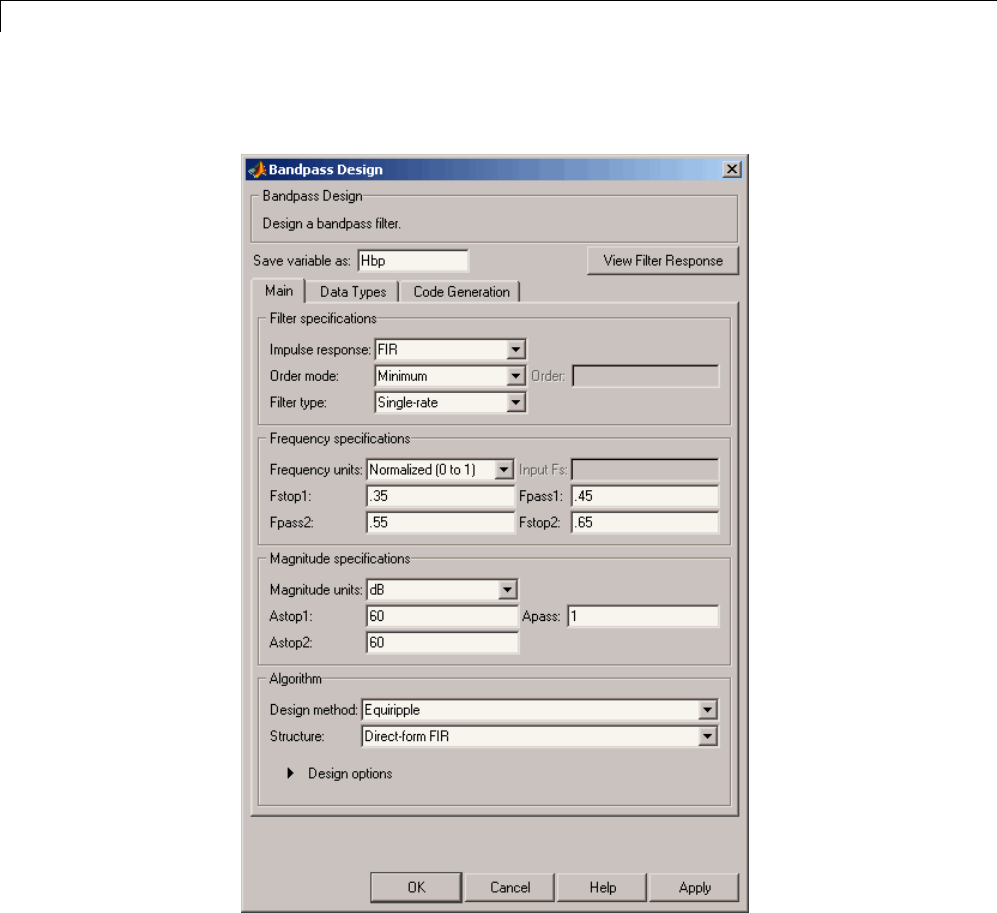
Task: Open the Magnitude units dropdown
Action: 442,590
